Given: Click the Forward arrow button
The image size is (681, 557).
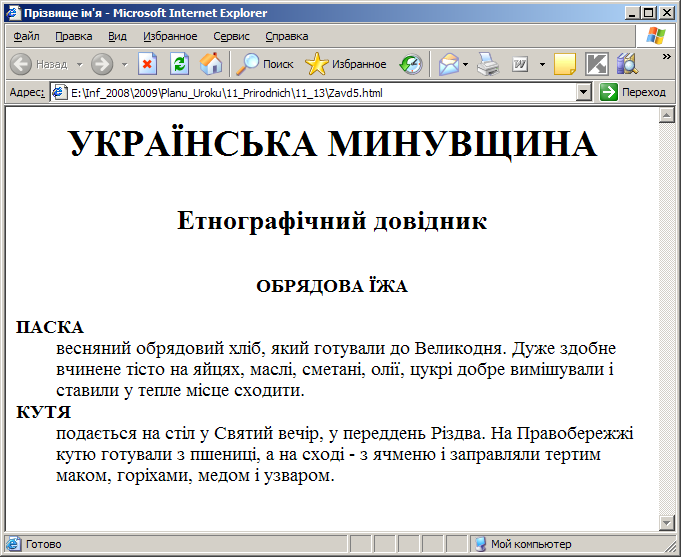Looking at the screenshot, I should click(102, 64).
